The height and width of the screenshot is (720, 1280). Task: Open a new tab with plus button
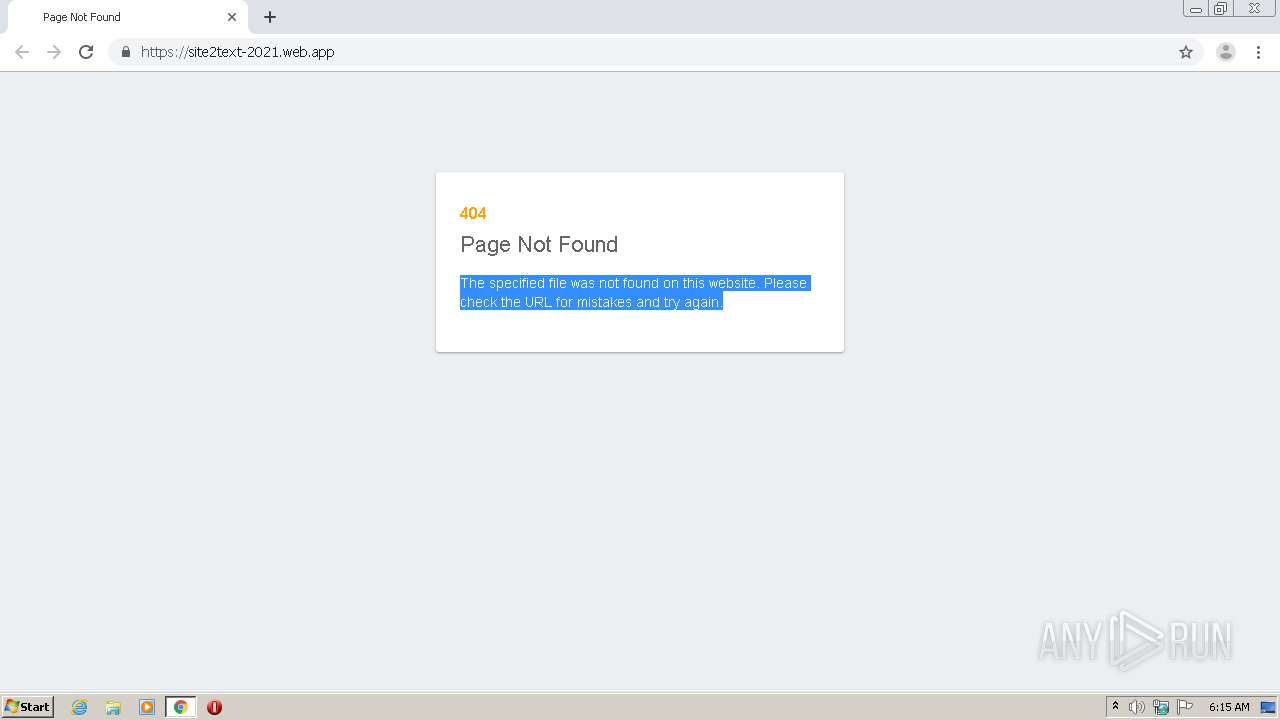click(270, 17)
